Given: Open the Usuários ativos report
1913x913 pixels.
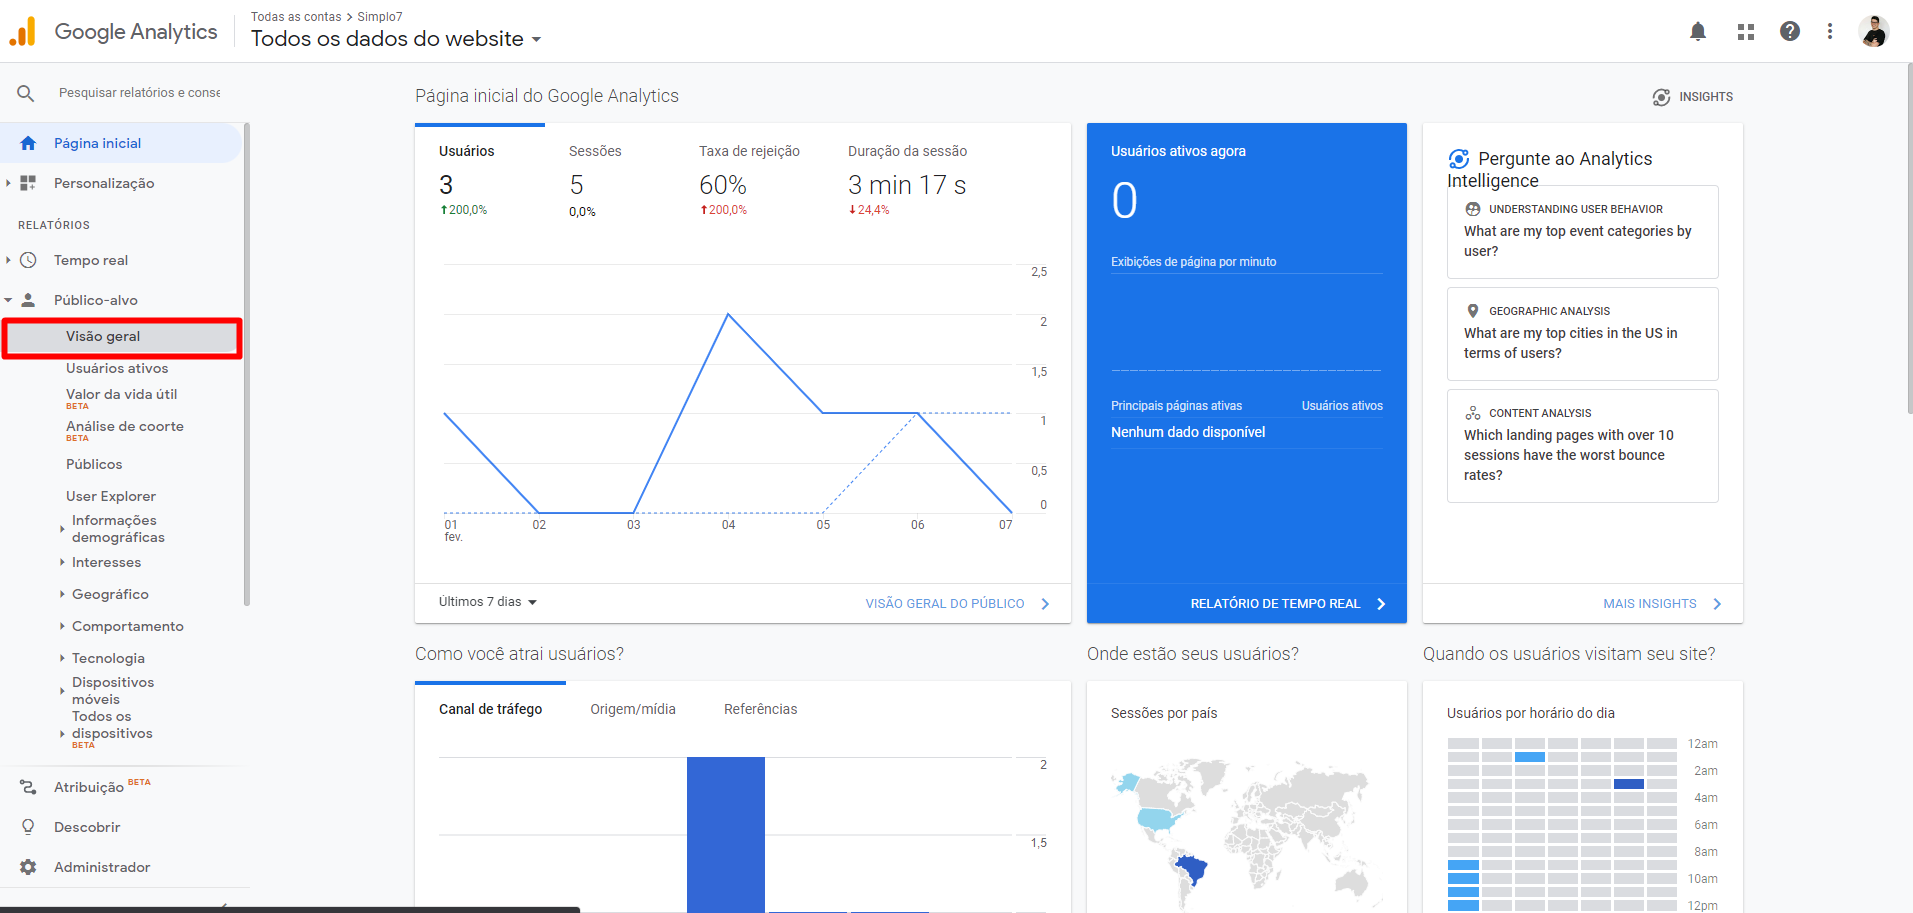Looking at the screenshot, I should (x=117, y=368).
